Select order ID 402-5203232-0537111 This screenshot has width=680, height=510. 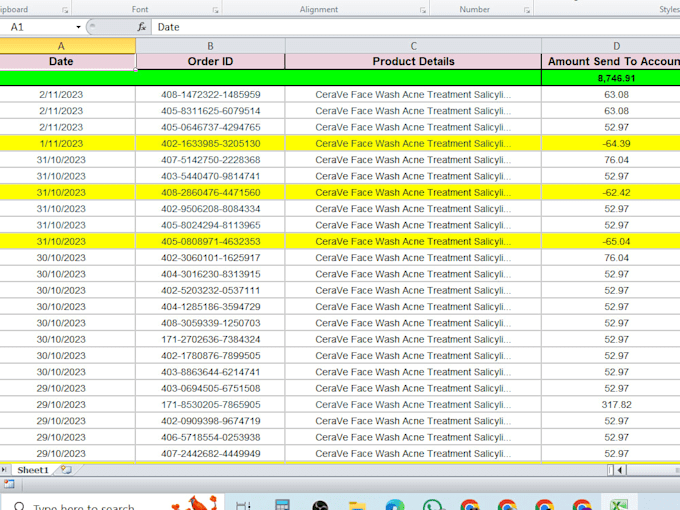pos(210,291)
